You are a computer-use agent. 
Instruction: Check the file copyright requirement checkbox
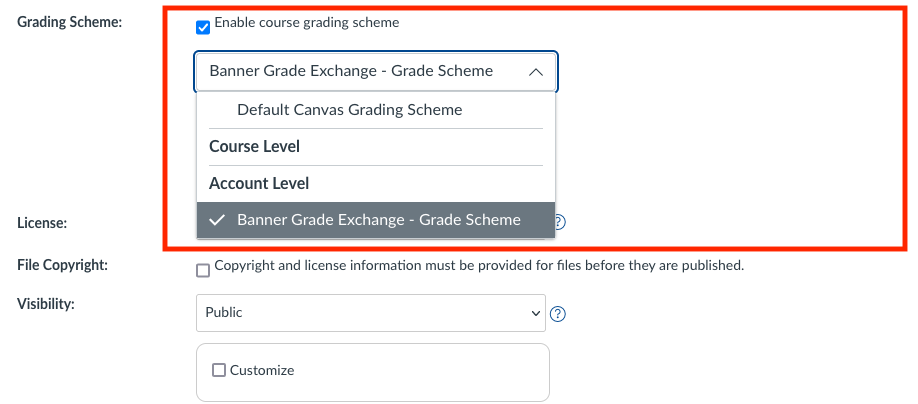pos(204,270)
